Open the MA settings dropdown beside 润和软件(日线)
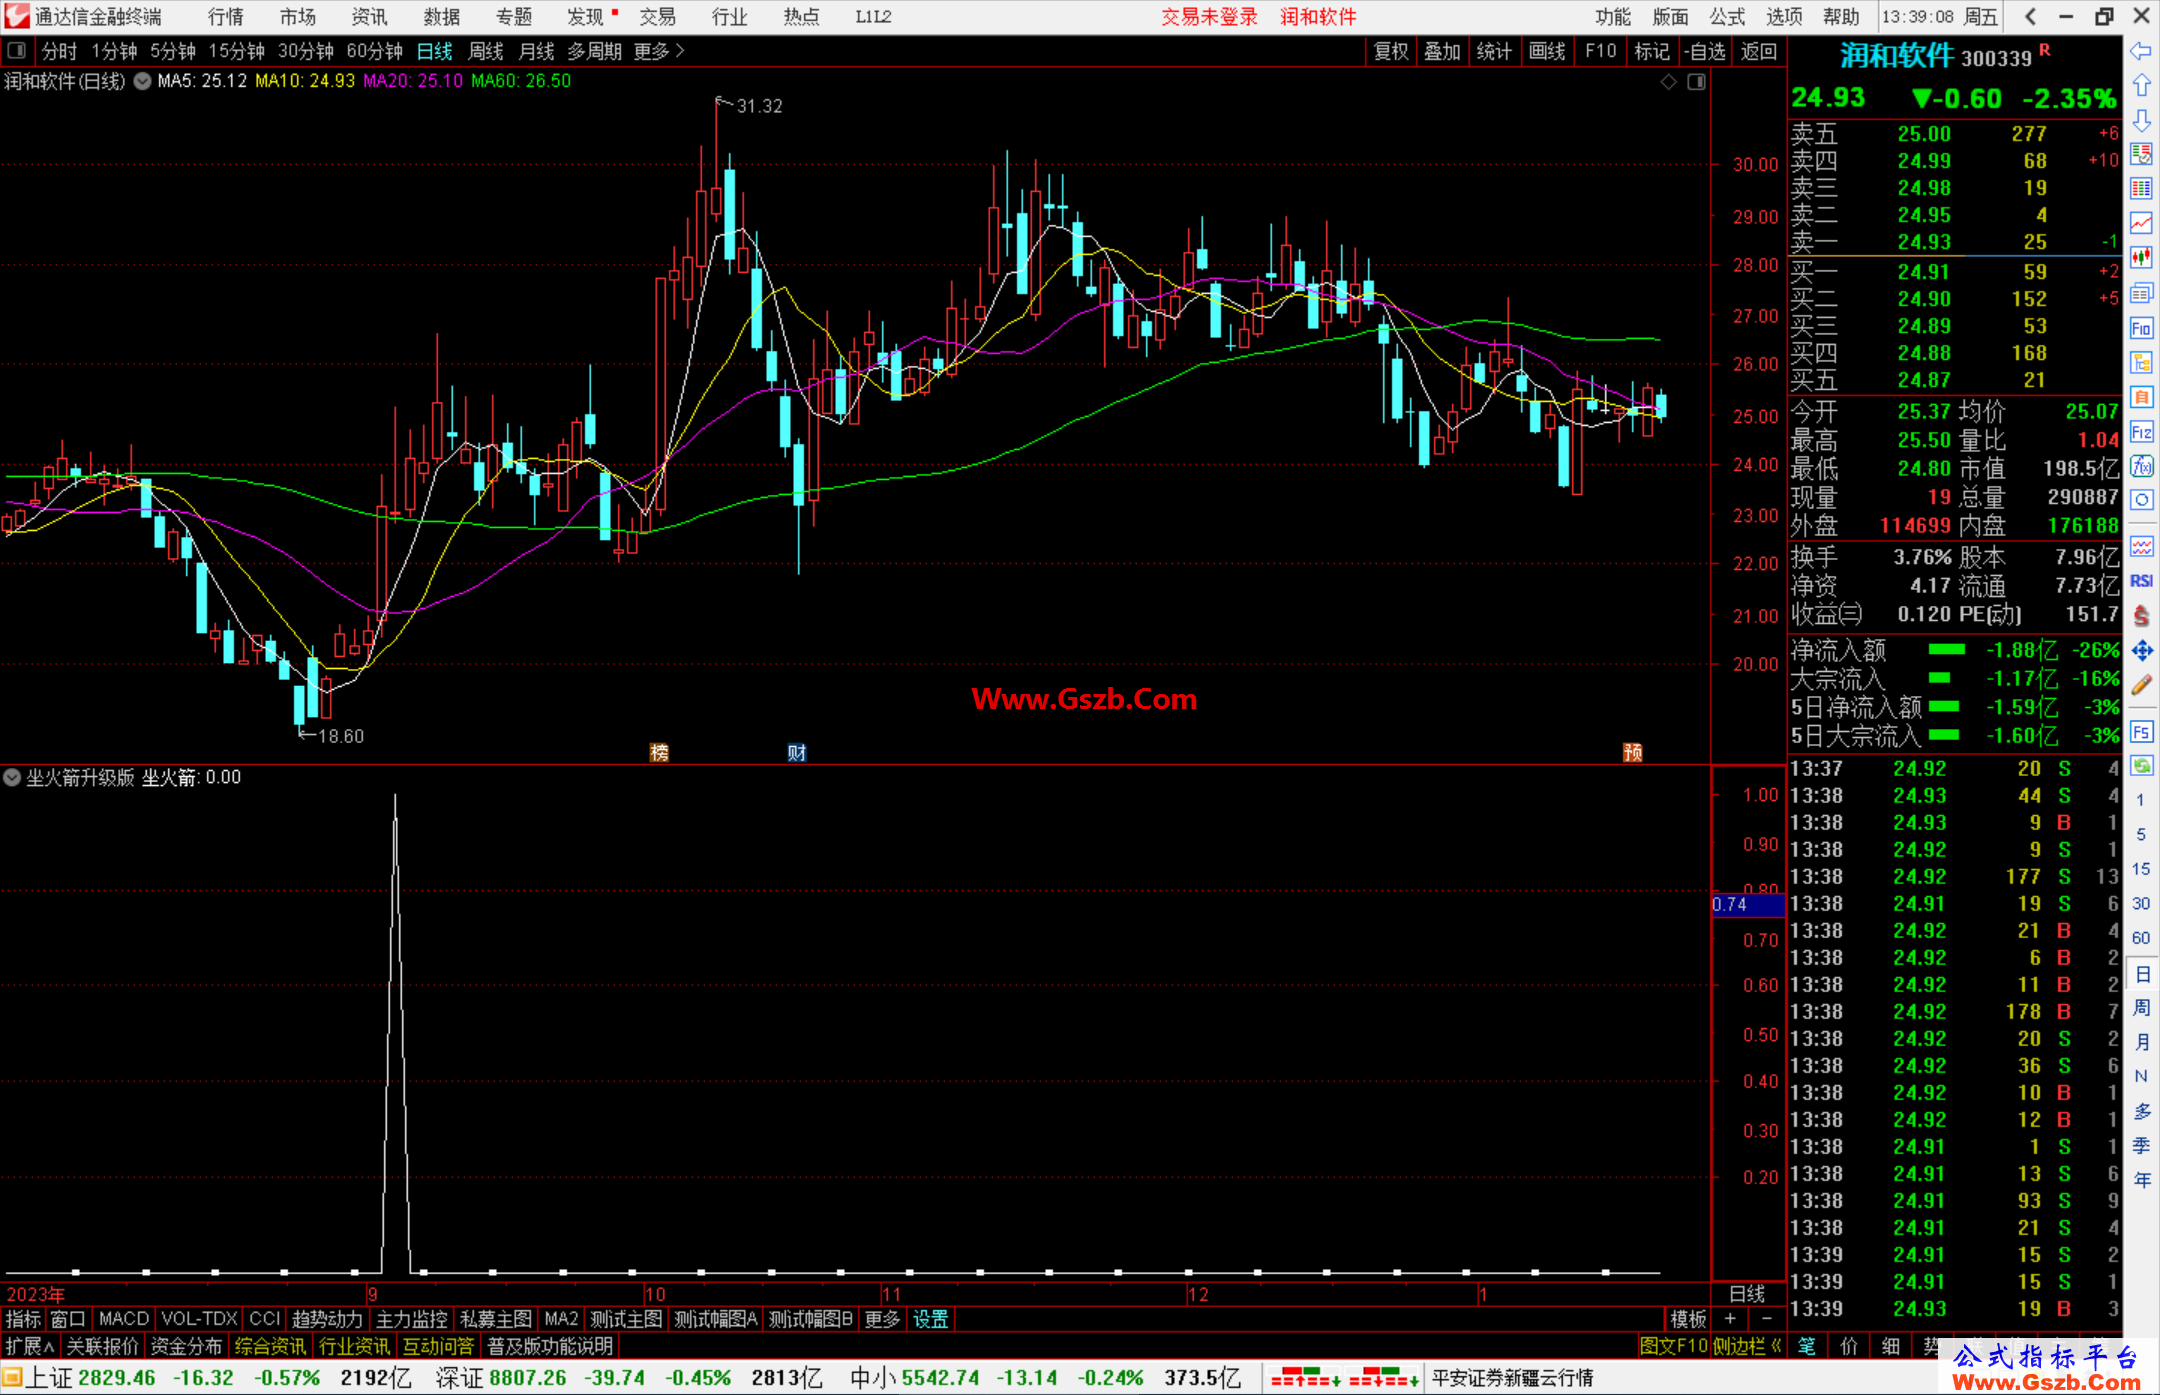 click(x=143, y=81)
